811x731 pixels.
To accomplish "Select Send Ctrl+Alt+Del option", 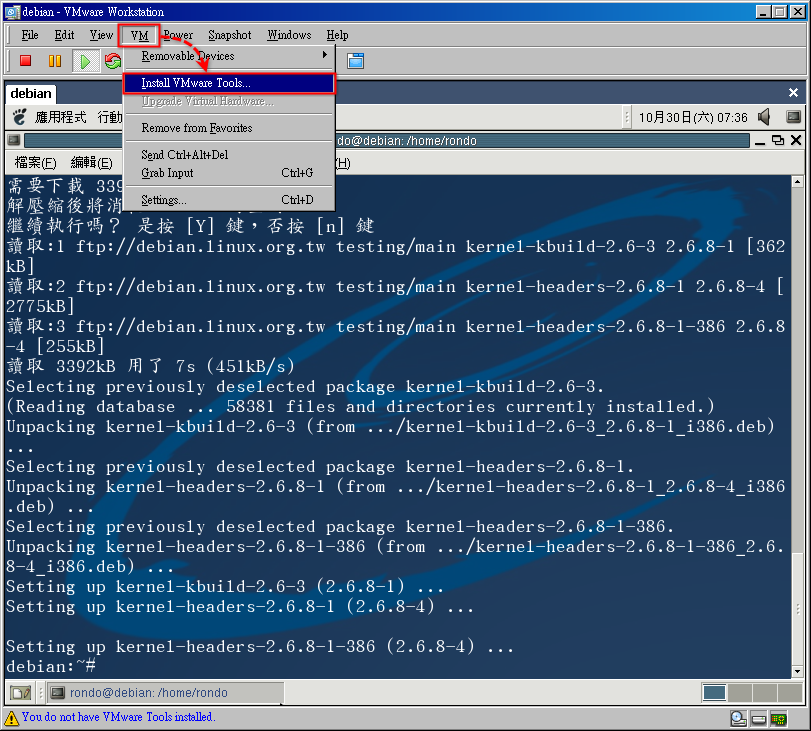I will click(x=185, y=155).
